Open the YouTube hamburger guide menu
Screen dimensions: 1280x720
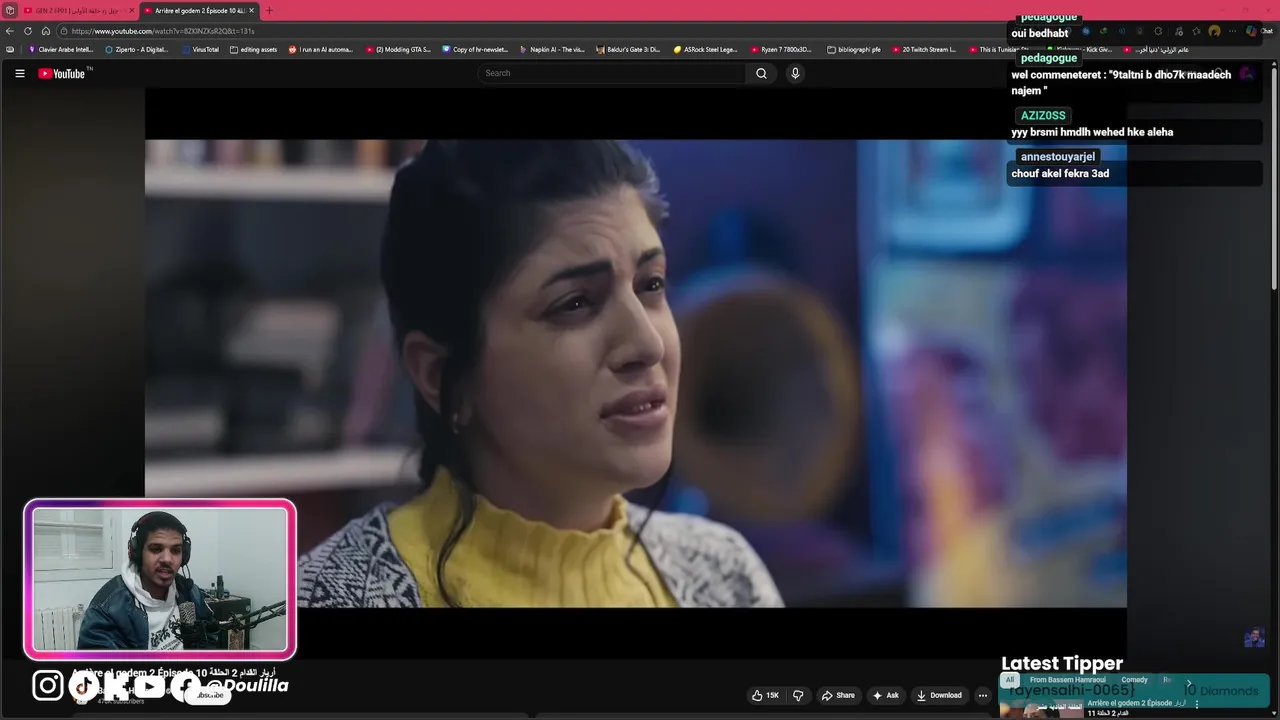(x=19, y=73)
